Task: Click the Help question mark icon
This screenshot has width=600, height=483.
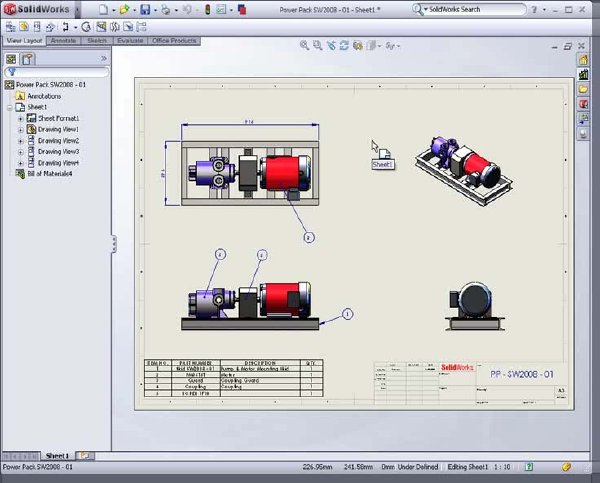Action: click(534, 10)
